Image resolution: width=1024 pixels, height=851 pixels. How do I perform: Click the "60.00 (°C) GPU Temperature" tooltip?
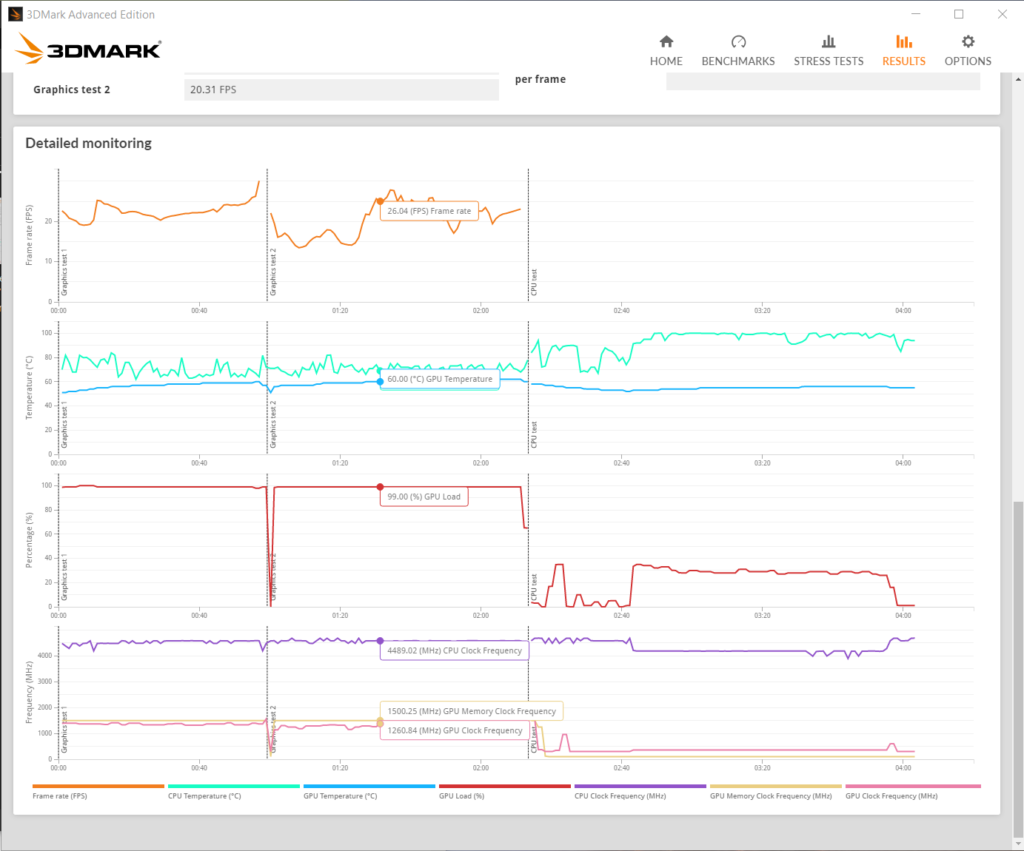(x=440, y=379)
